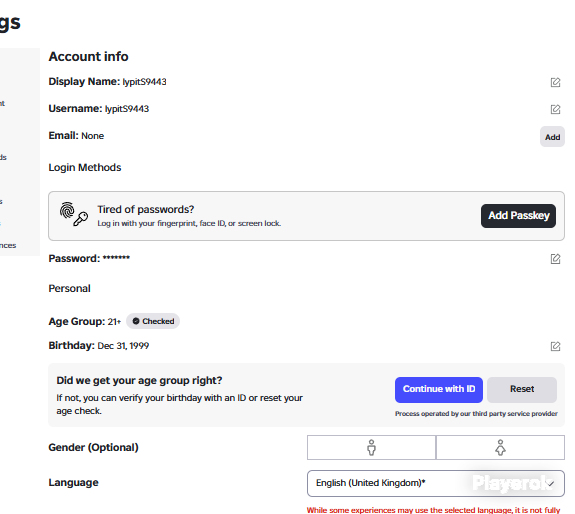
Task: Click the Tired of passwords banner
Action: 306,216
